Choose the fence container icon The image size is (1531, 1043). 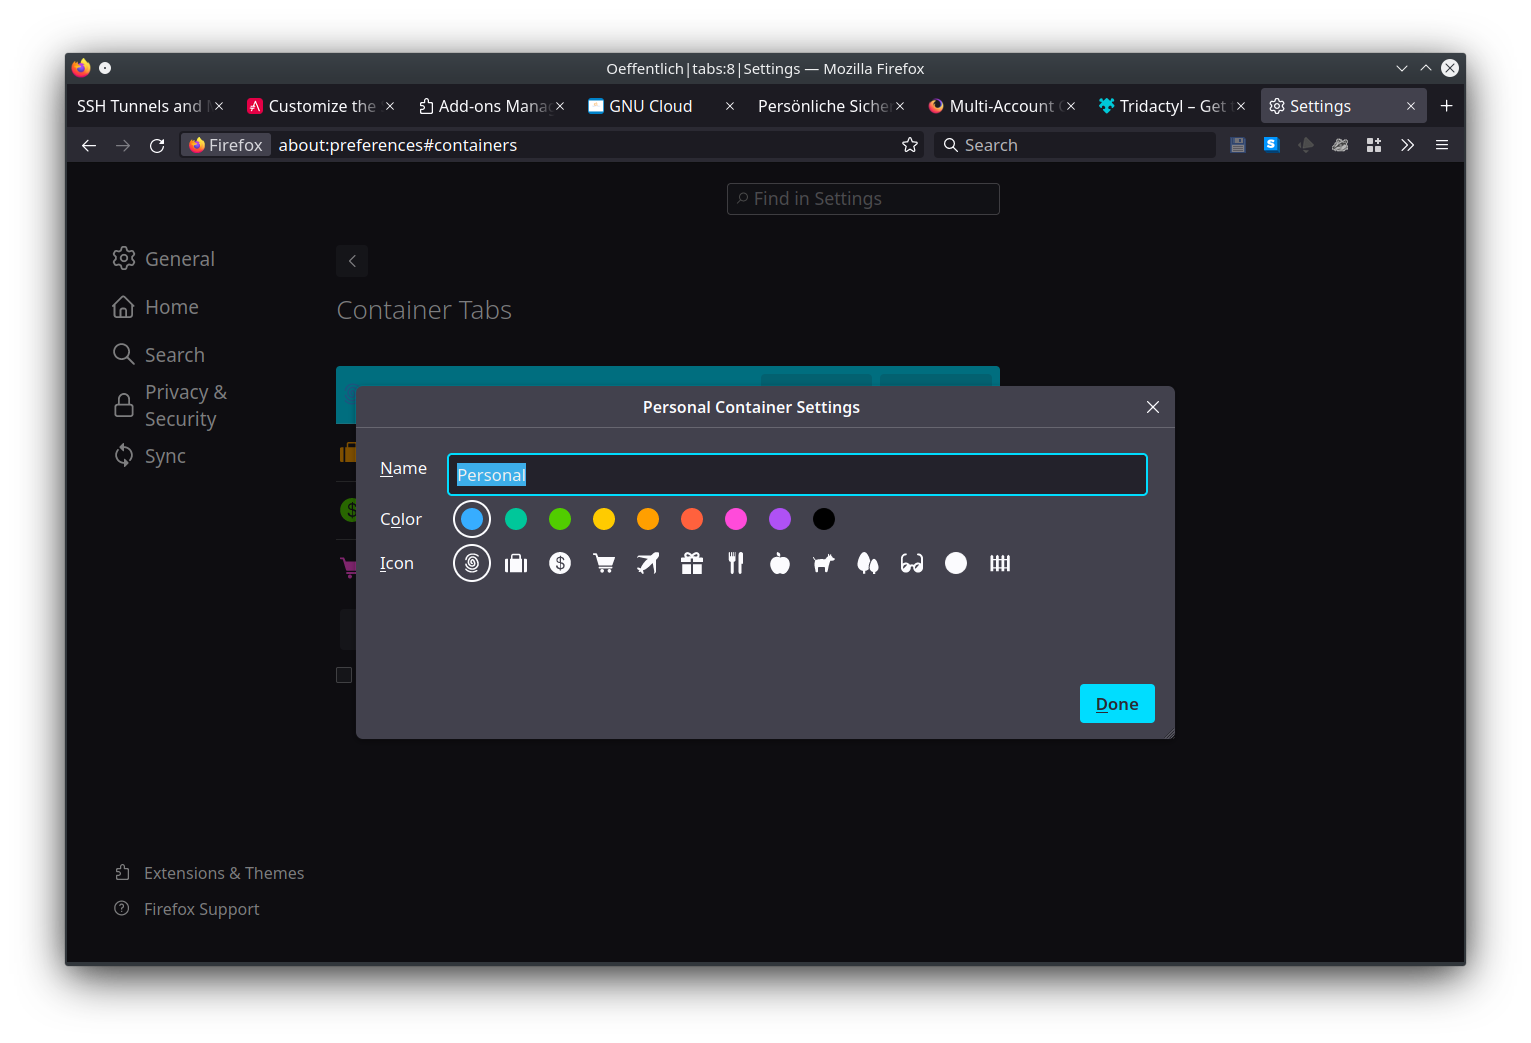tap(999, 563)
